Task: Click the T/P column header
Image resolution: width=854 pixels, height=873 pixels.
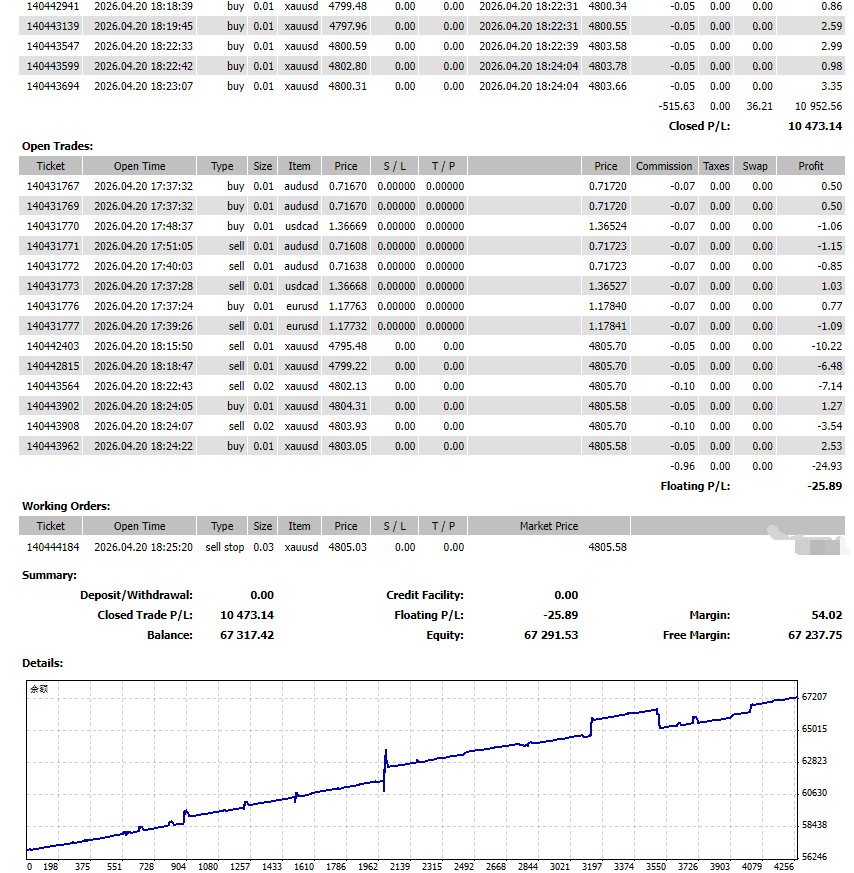Action: (440, 166)
